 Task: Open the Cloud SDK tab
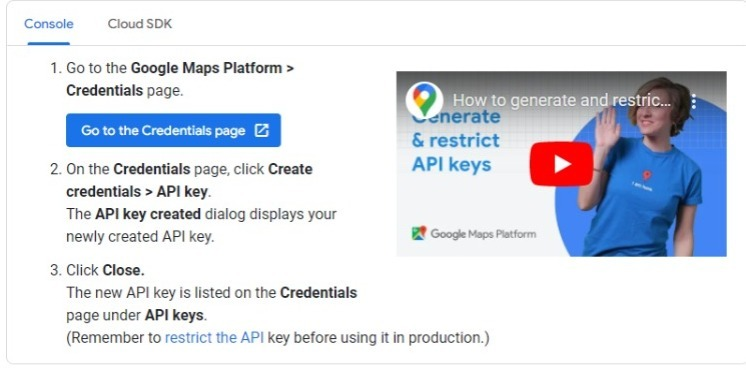(x=139, y=24)
